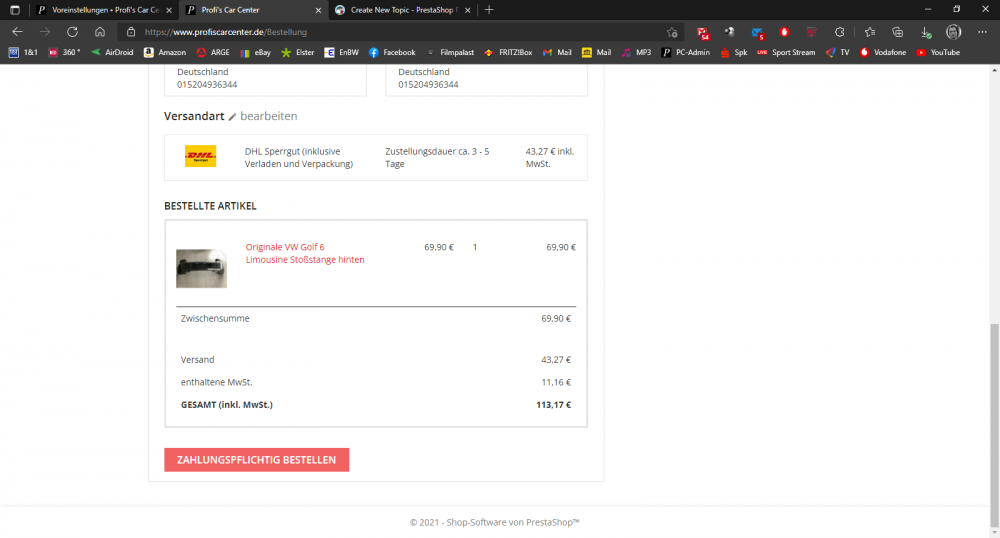The image size is (1000, 538).
Task: Open Gmail extension showing 54 unread
Action: click(x=702, y=33)
